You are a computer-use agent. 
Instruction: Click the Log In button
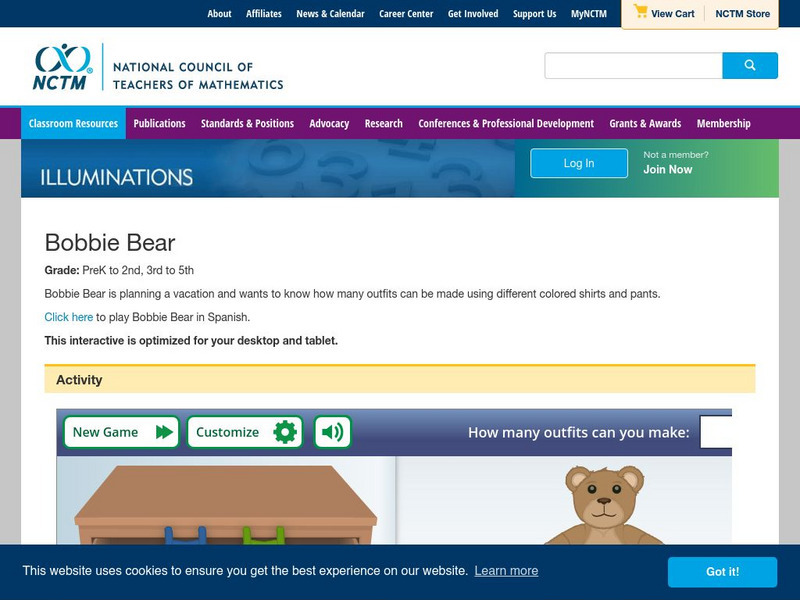coord(579,163)
